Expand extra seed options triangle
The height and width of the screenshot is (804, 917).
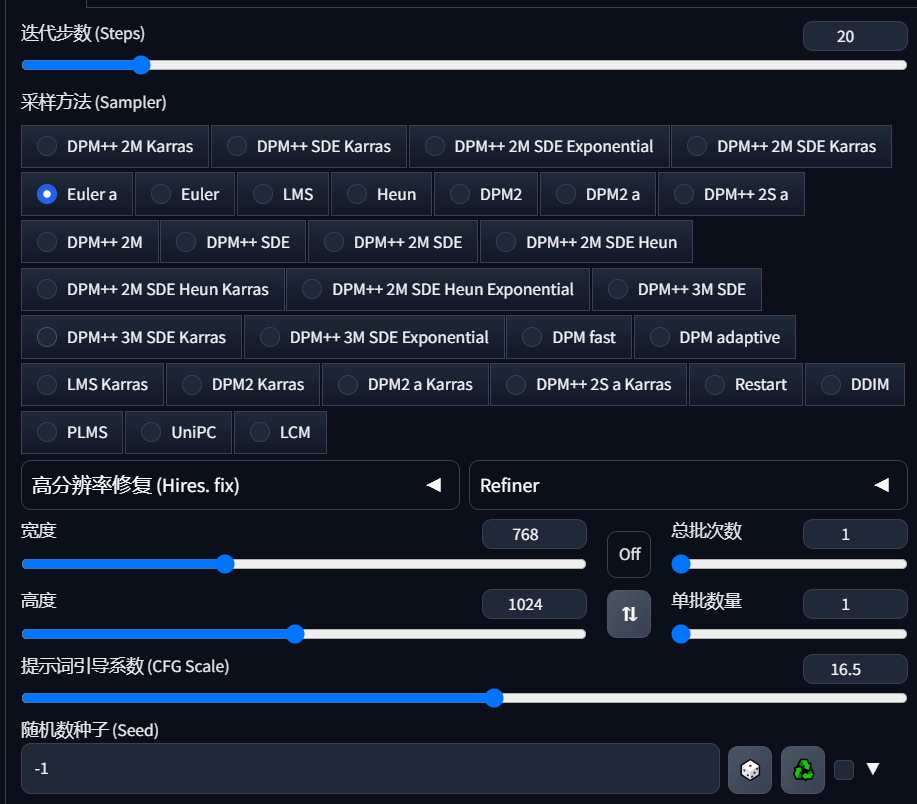pos(873,769)
